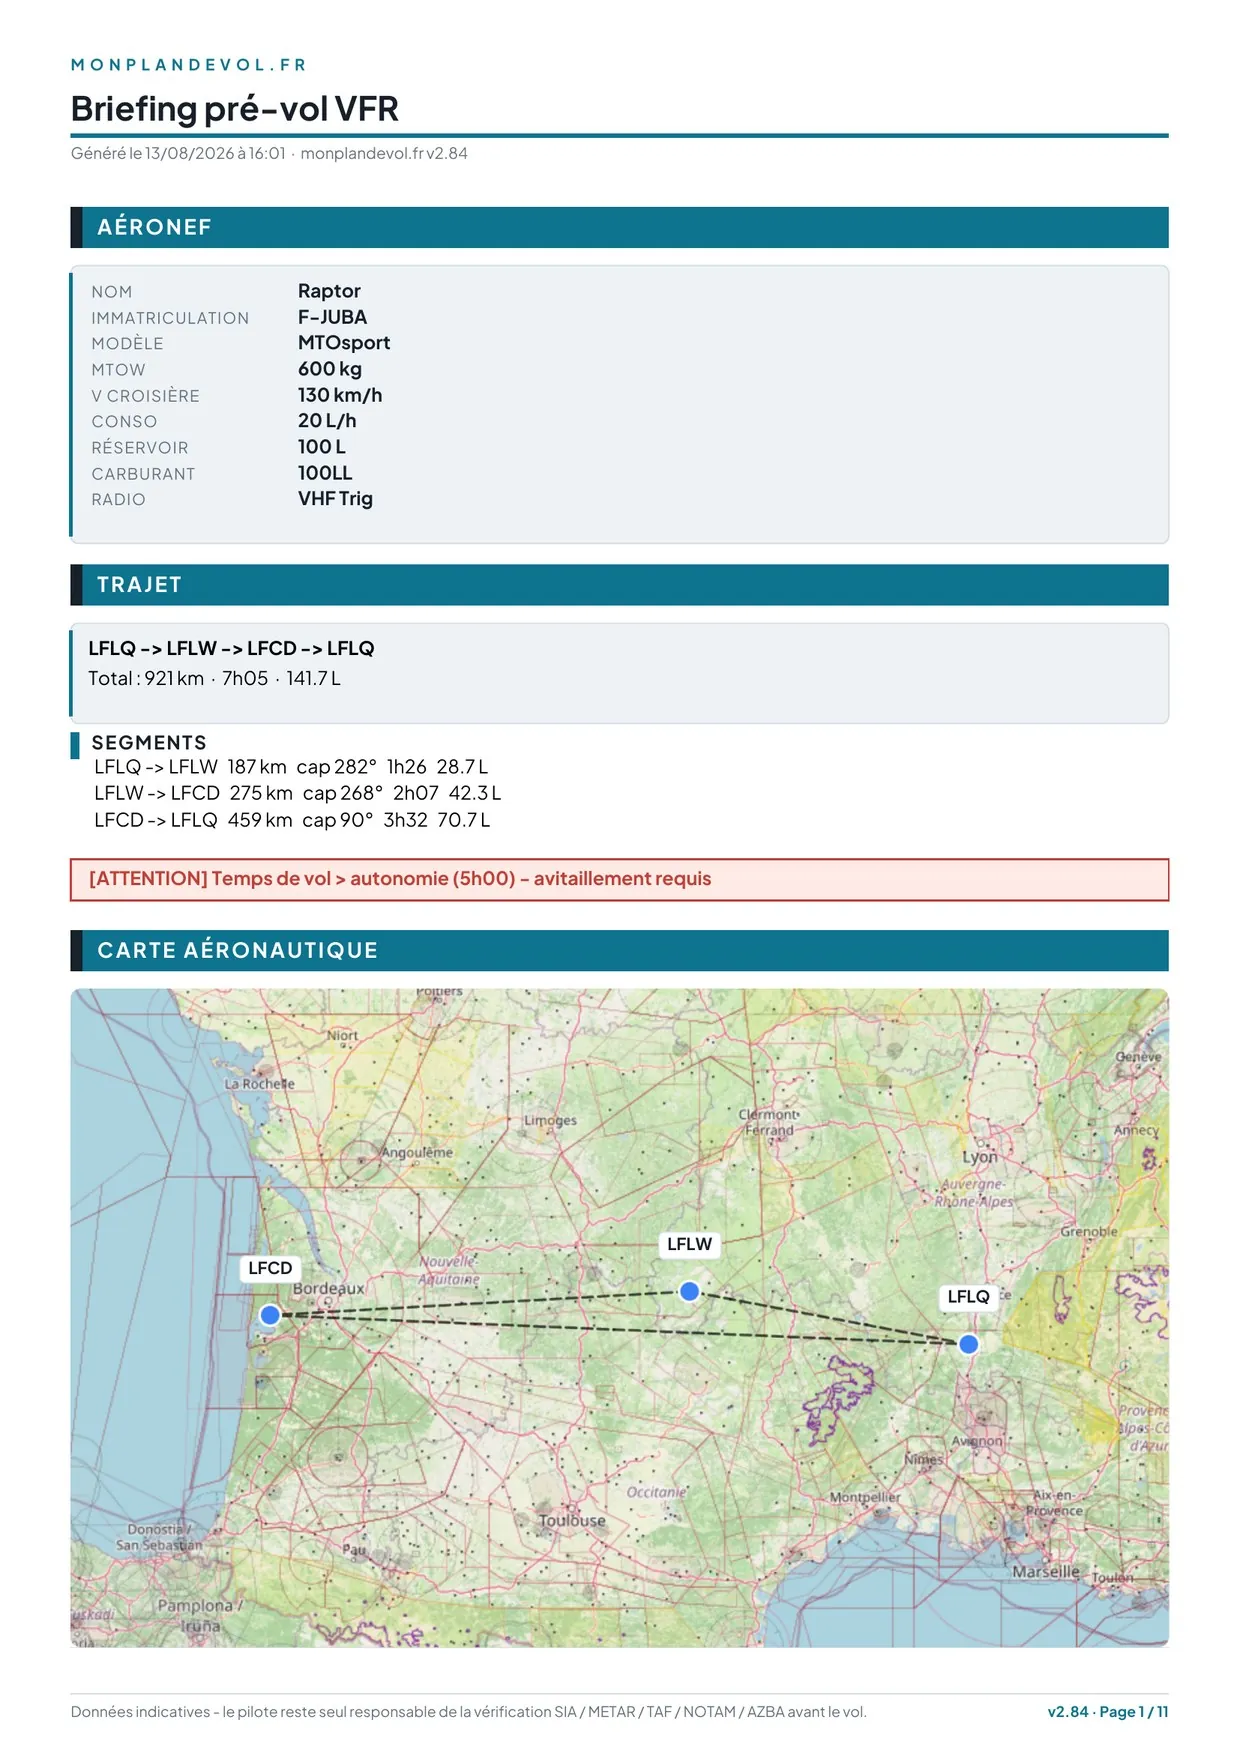Click the footer 'v2.84 · Page 1 / 11'
Viewport: 1240px width, 1753px height.
coord(1108,1712)
